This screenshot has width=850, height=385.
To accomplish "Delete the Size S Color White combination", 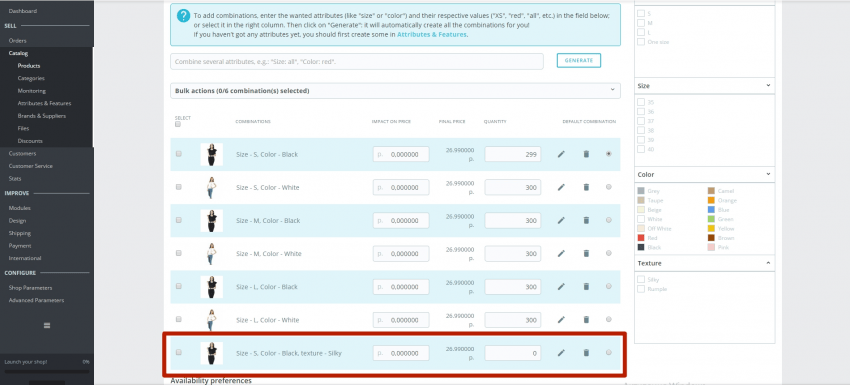I will 586,187.
